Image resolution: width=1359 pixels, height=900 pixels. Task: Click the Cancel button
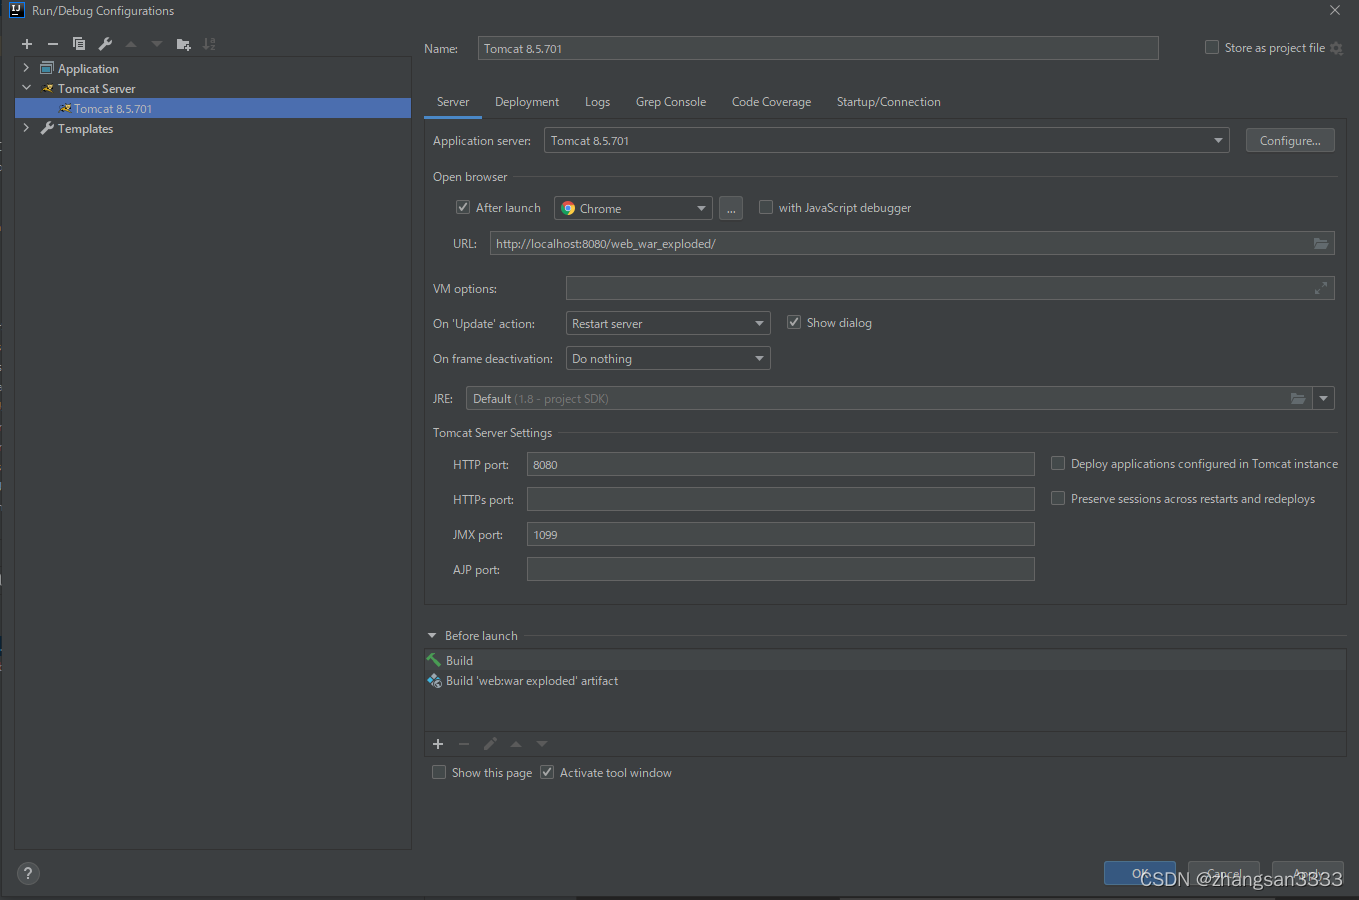(x=1224, y=873)
